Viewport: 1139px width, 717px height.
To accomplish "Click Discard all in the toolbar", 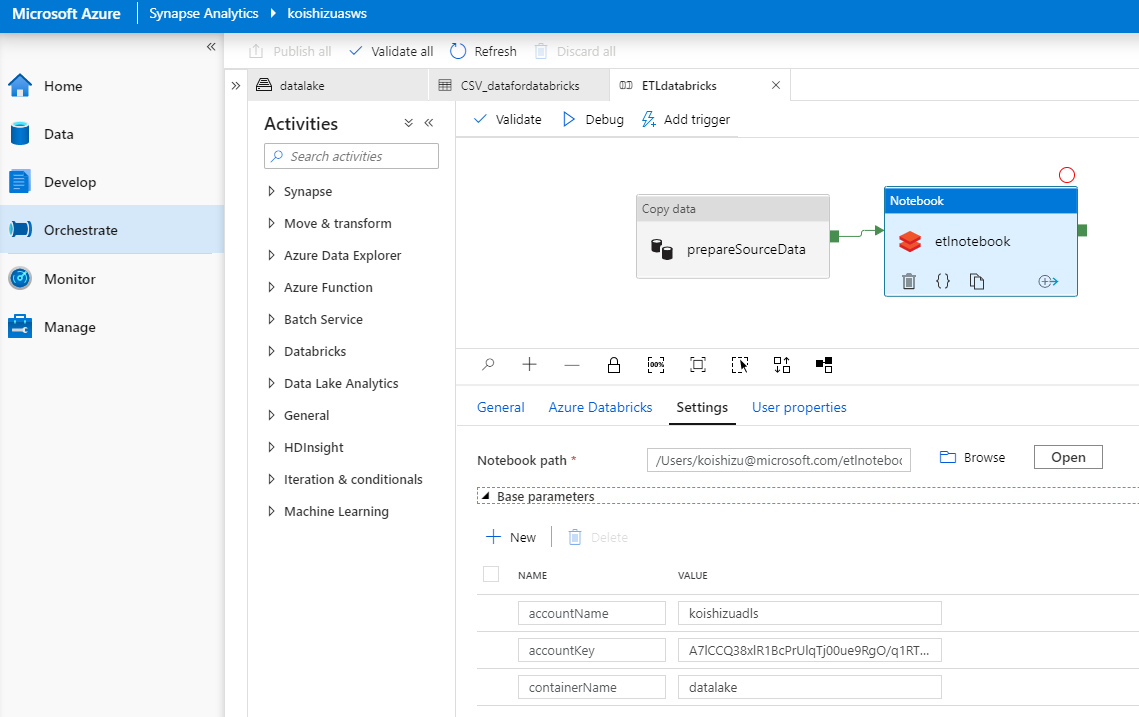I will (x=575, y=51).
